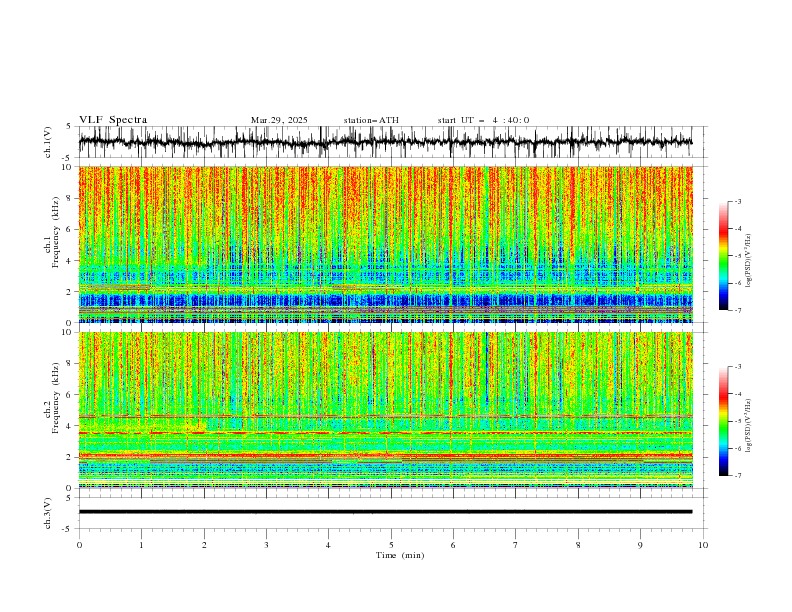This screenshot has width=792, height=612.
Task: Click the red band near 2 kHz in ch.2
Action: 385,456
